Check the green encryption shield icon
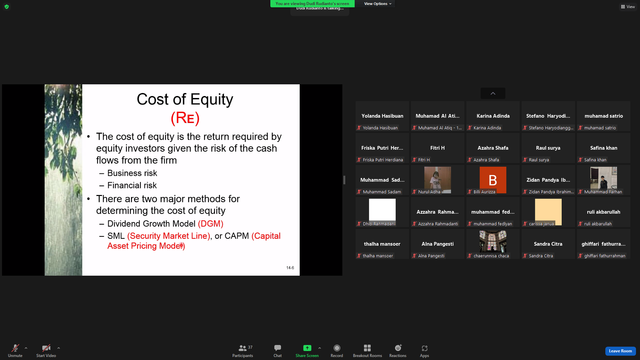Image resolution: width=640 pixels, height=360 pixels. (7, 7)
